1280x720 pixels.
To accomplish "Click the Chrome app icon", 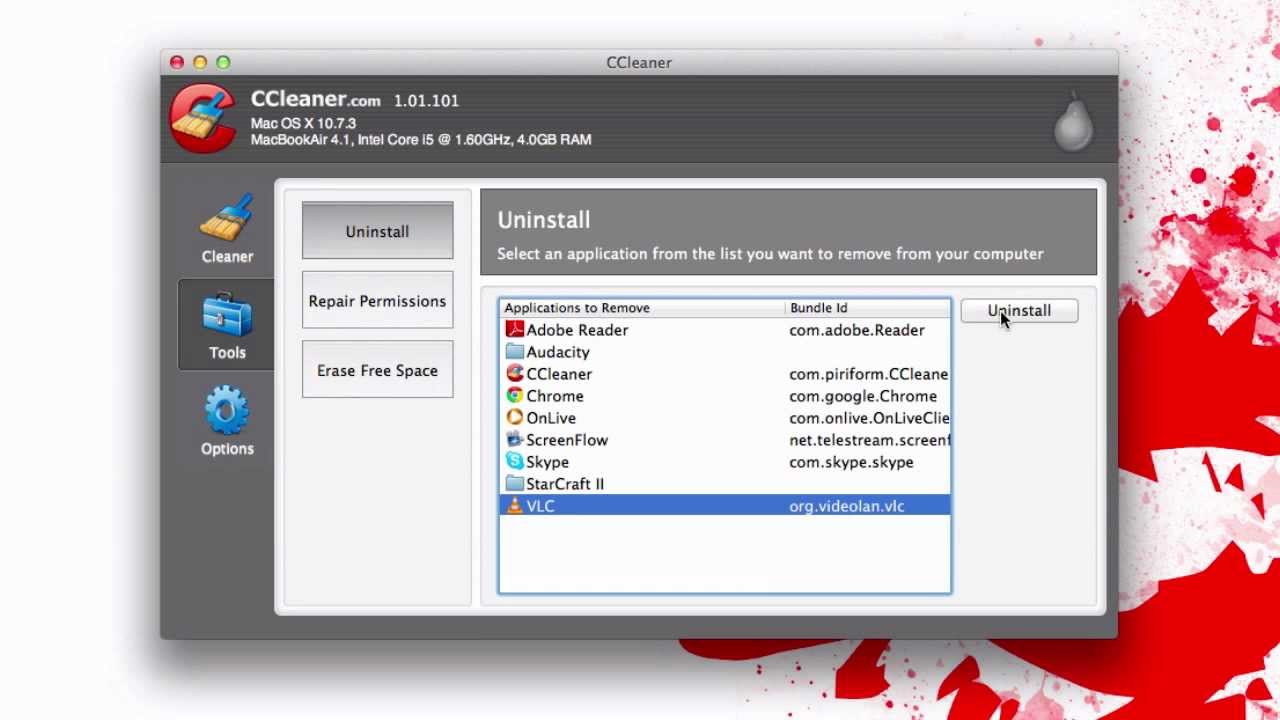I will click(x=514, y=395).
